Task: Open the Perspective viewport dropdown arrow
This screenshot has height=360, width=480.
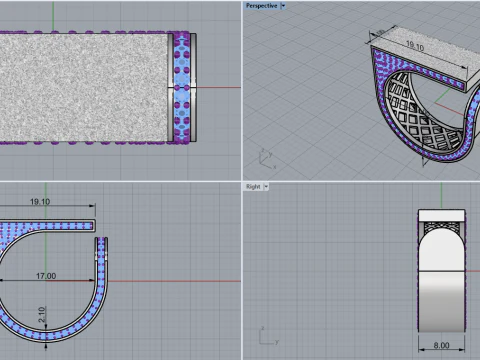Action: [283, 6]
